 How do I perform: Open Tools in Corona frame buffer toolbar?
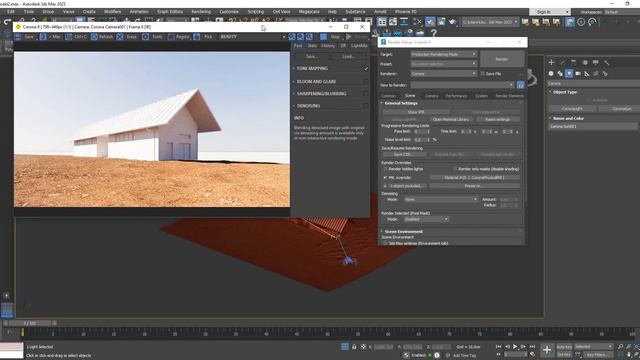(153, 37)
